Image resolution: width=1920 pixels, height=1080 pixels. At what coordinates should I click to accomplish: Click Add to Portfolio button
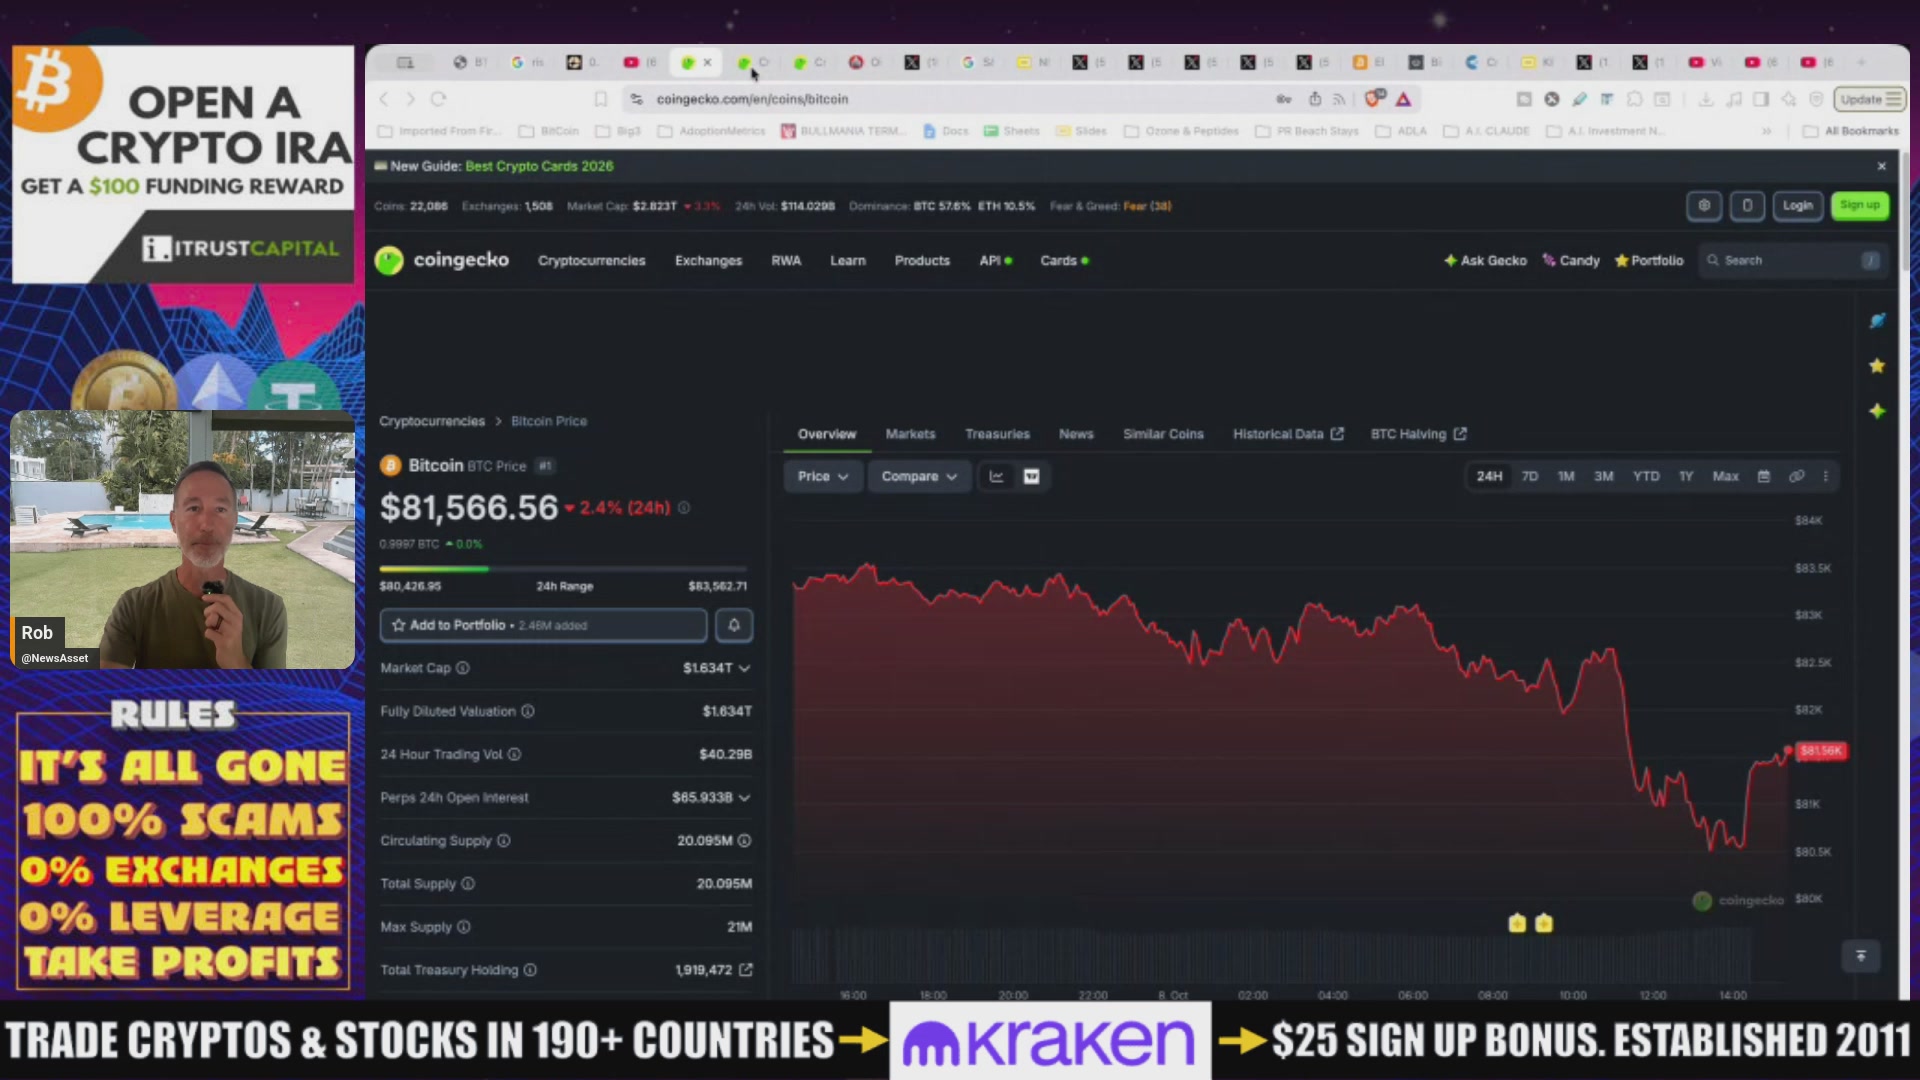point(543,625)
